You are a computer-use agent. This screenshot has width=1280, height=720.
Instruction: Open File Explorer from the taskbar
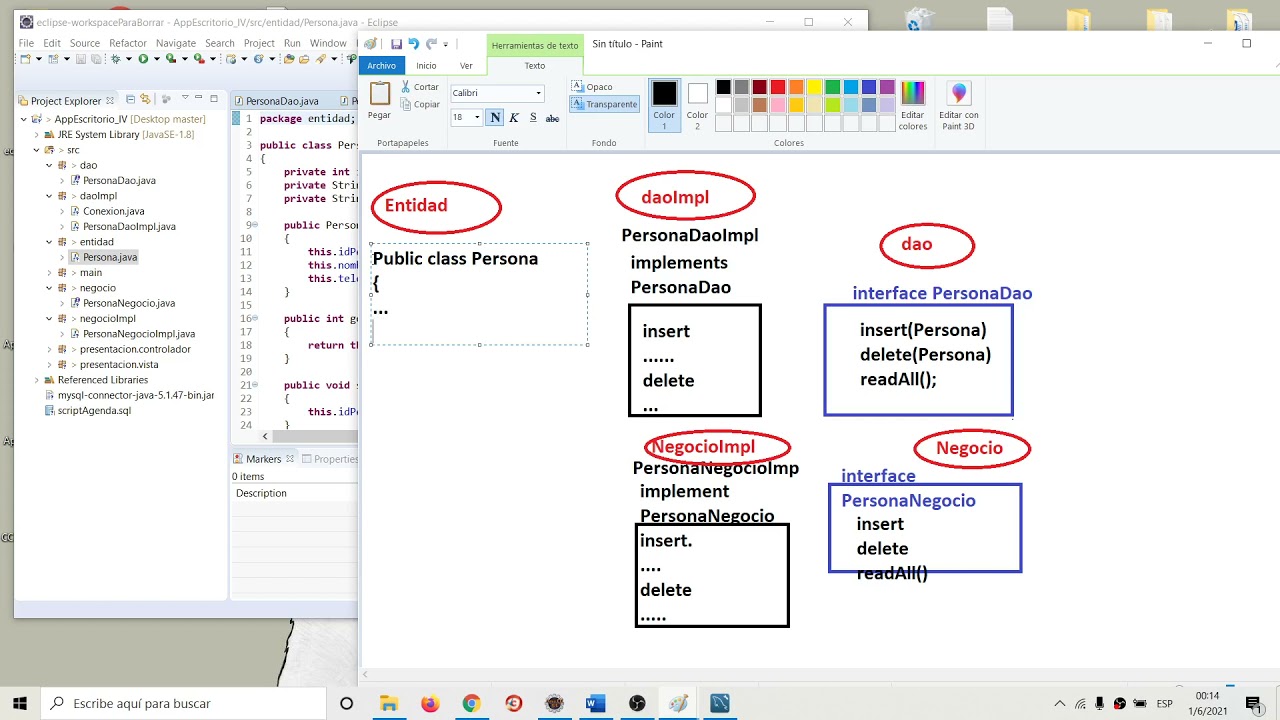click(x=389, y=703)
